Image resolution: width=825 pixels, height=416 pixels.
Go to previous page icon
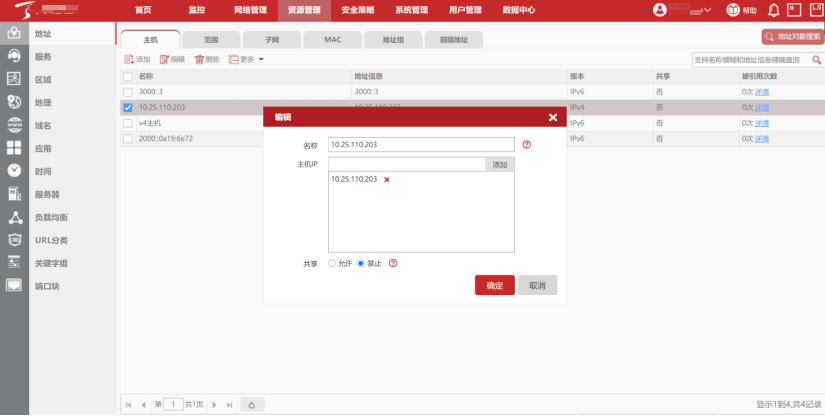tap(144, 404)
